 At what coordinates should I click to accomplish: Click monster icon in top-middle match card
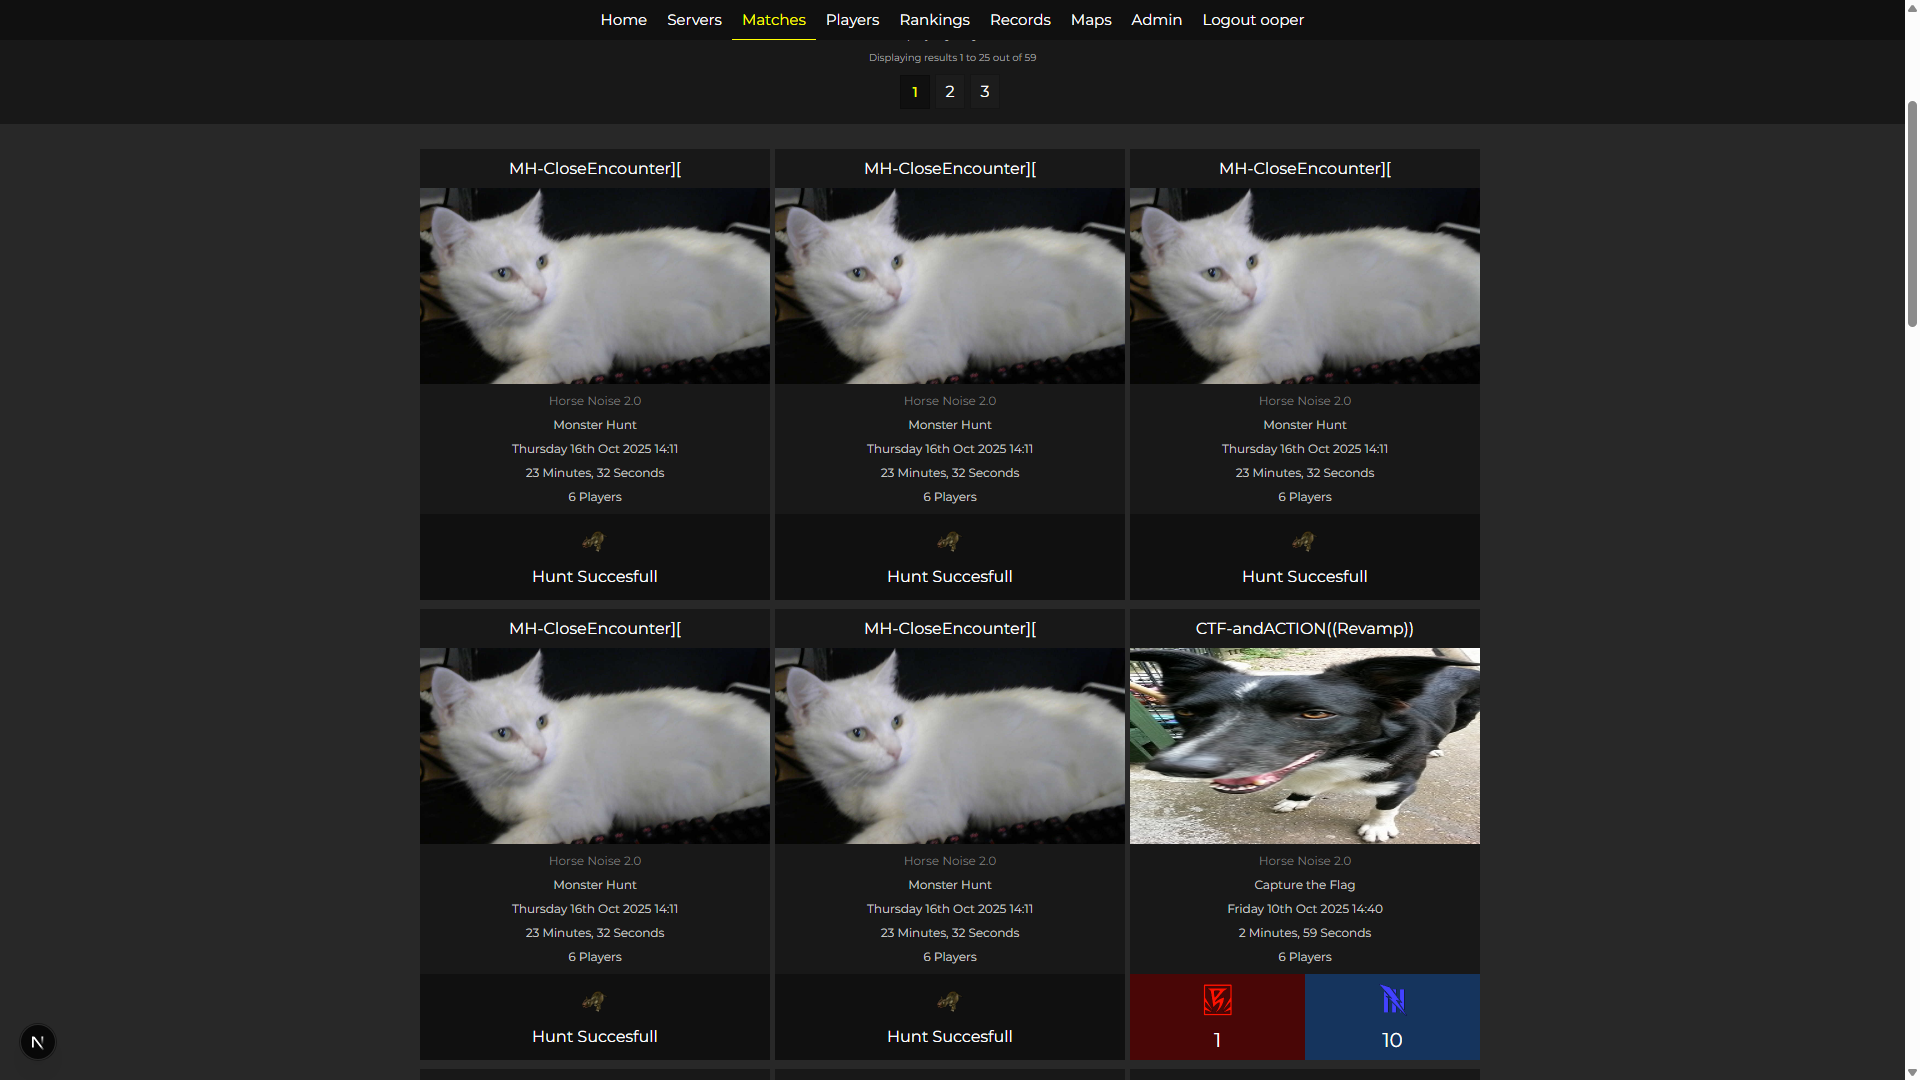949,542
